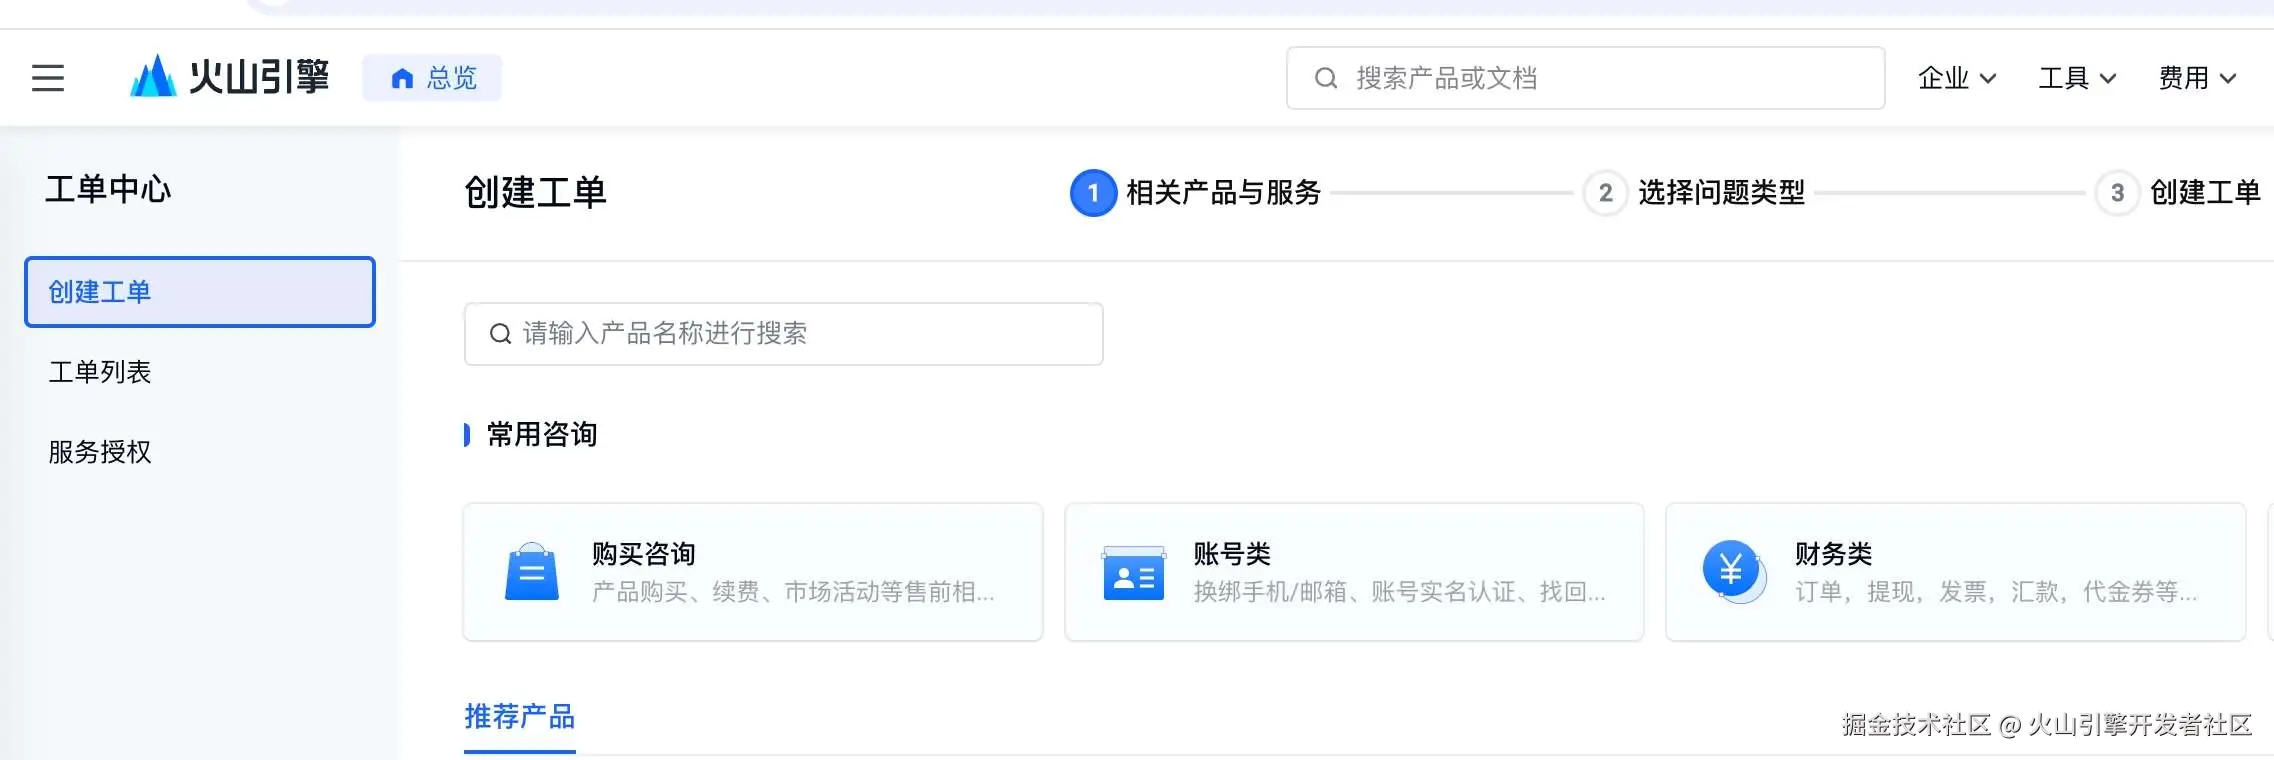Click the 总览 overview button
The image size is (2274, 760).
point(432,78)
